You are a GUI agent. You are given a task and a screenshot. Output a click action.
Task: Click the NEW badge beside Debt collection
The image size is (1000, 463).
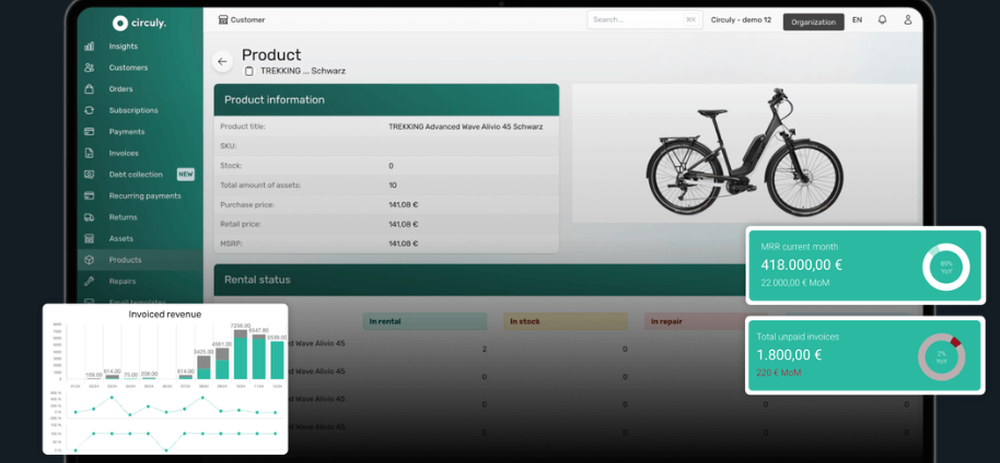[x=186, y=174]
